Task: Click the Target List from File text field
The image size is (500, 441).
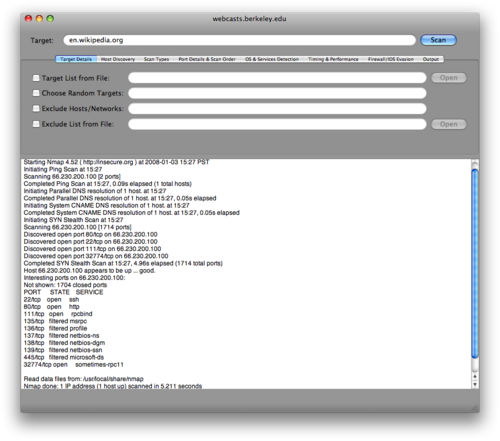Action: coord(277,78)
